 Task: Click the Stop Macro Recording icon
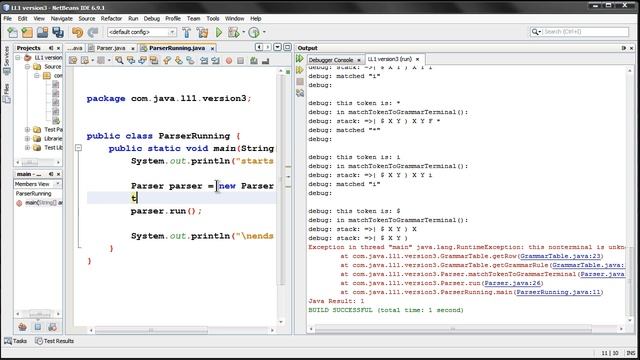tap(240, 60)
